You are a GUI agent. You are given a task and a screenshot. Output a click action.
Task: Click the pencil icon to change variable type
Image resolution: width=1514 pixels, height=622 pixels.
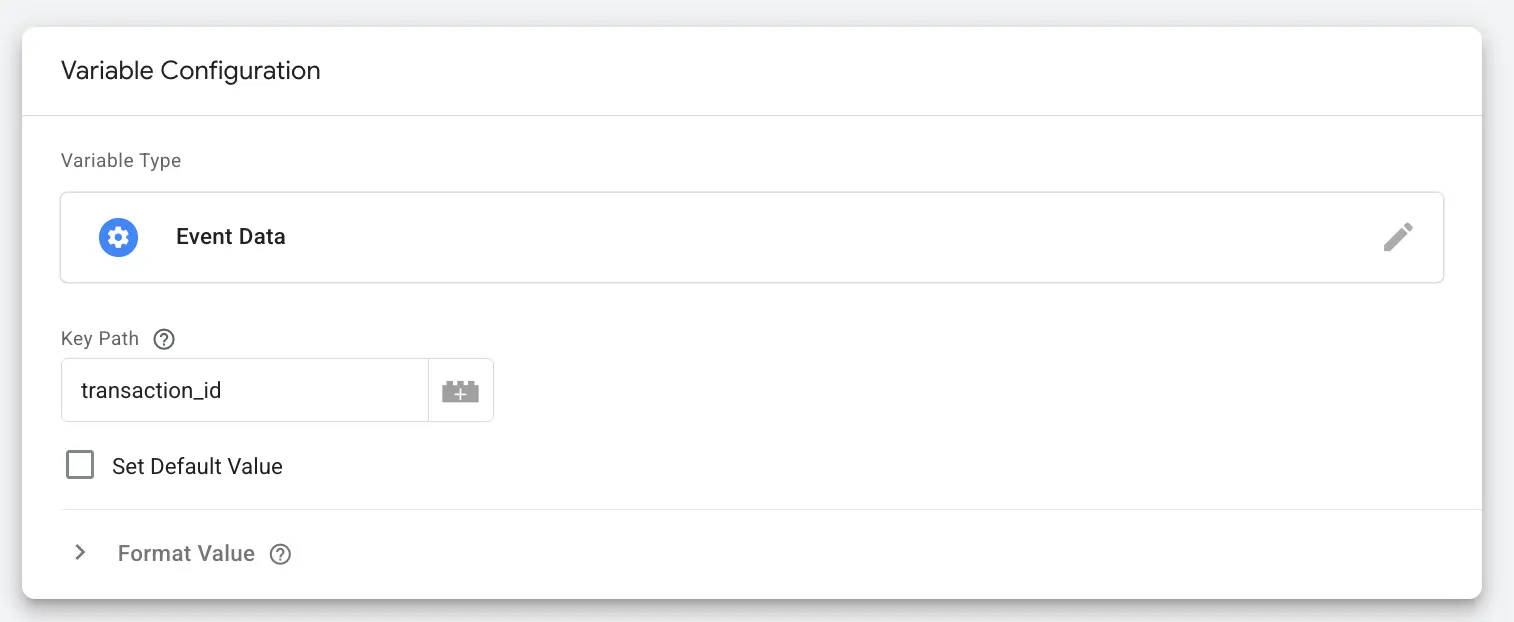(x=1397, y=237)
